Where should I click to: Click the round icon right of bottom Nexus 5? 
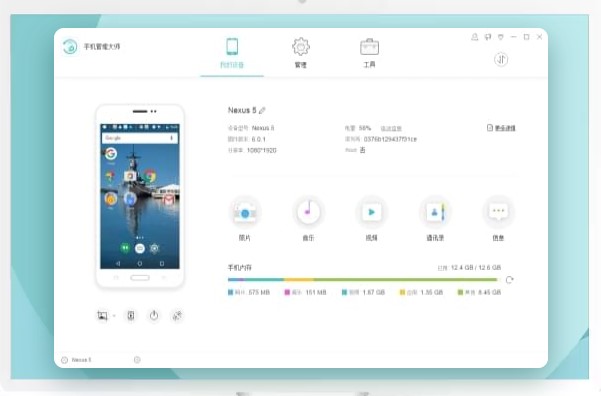(x=137, y=360)
